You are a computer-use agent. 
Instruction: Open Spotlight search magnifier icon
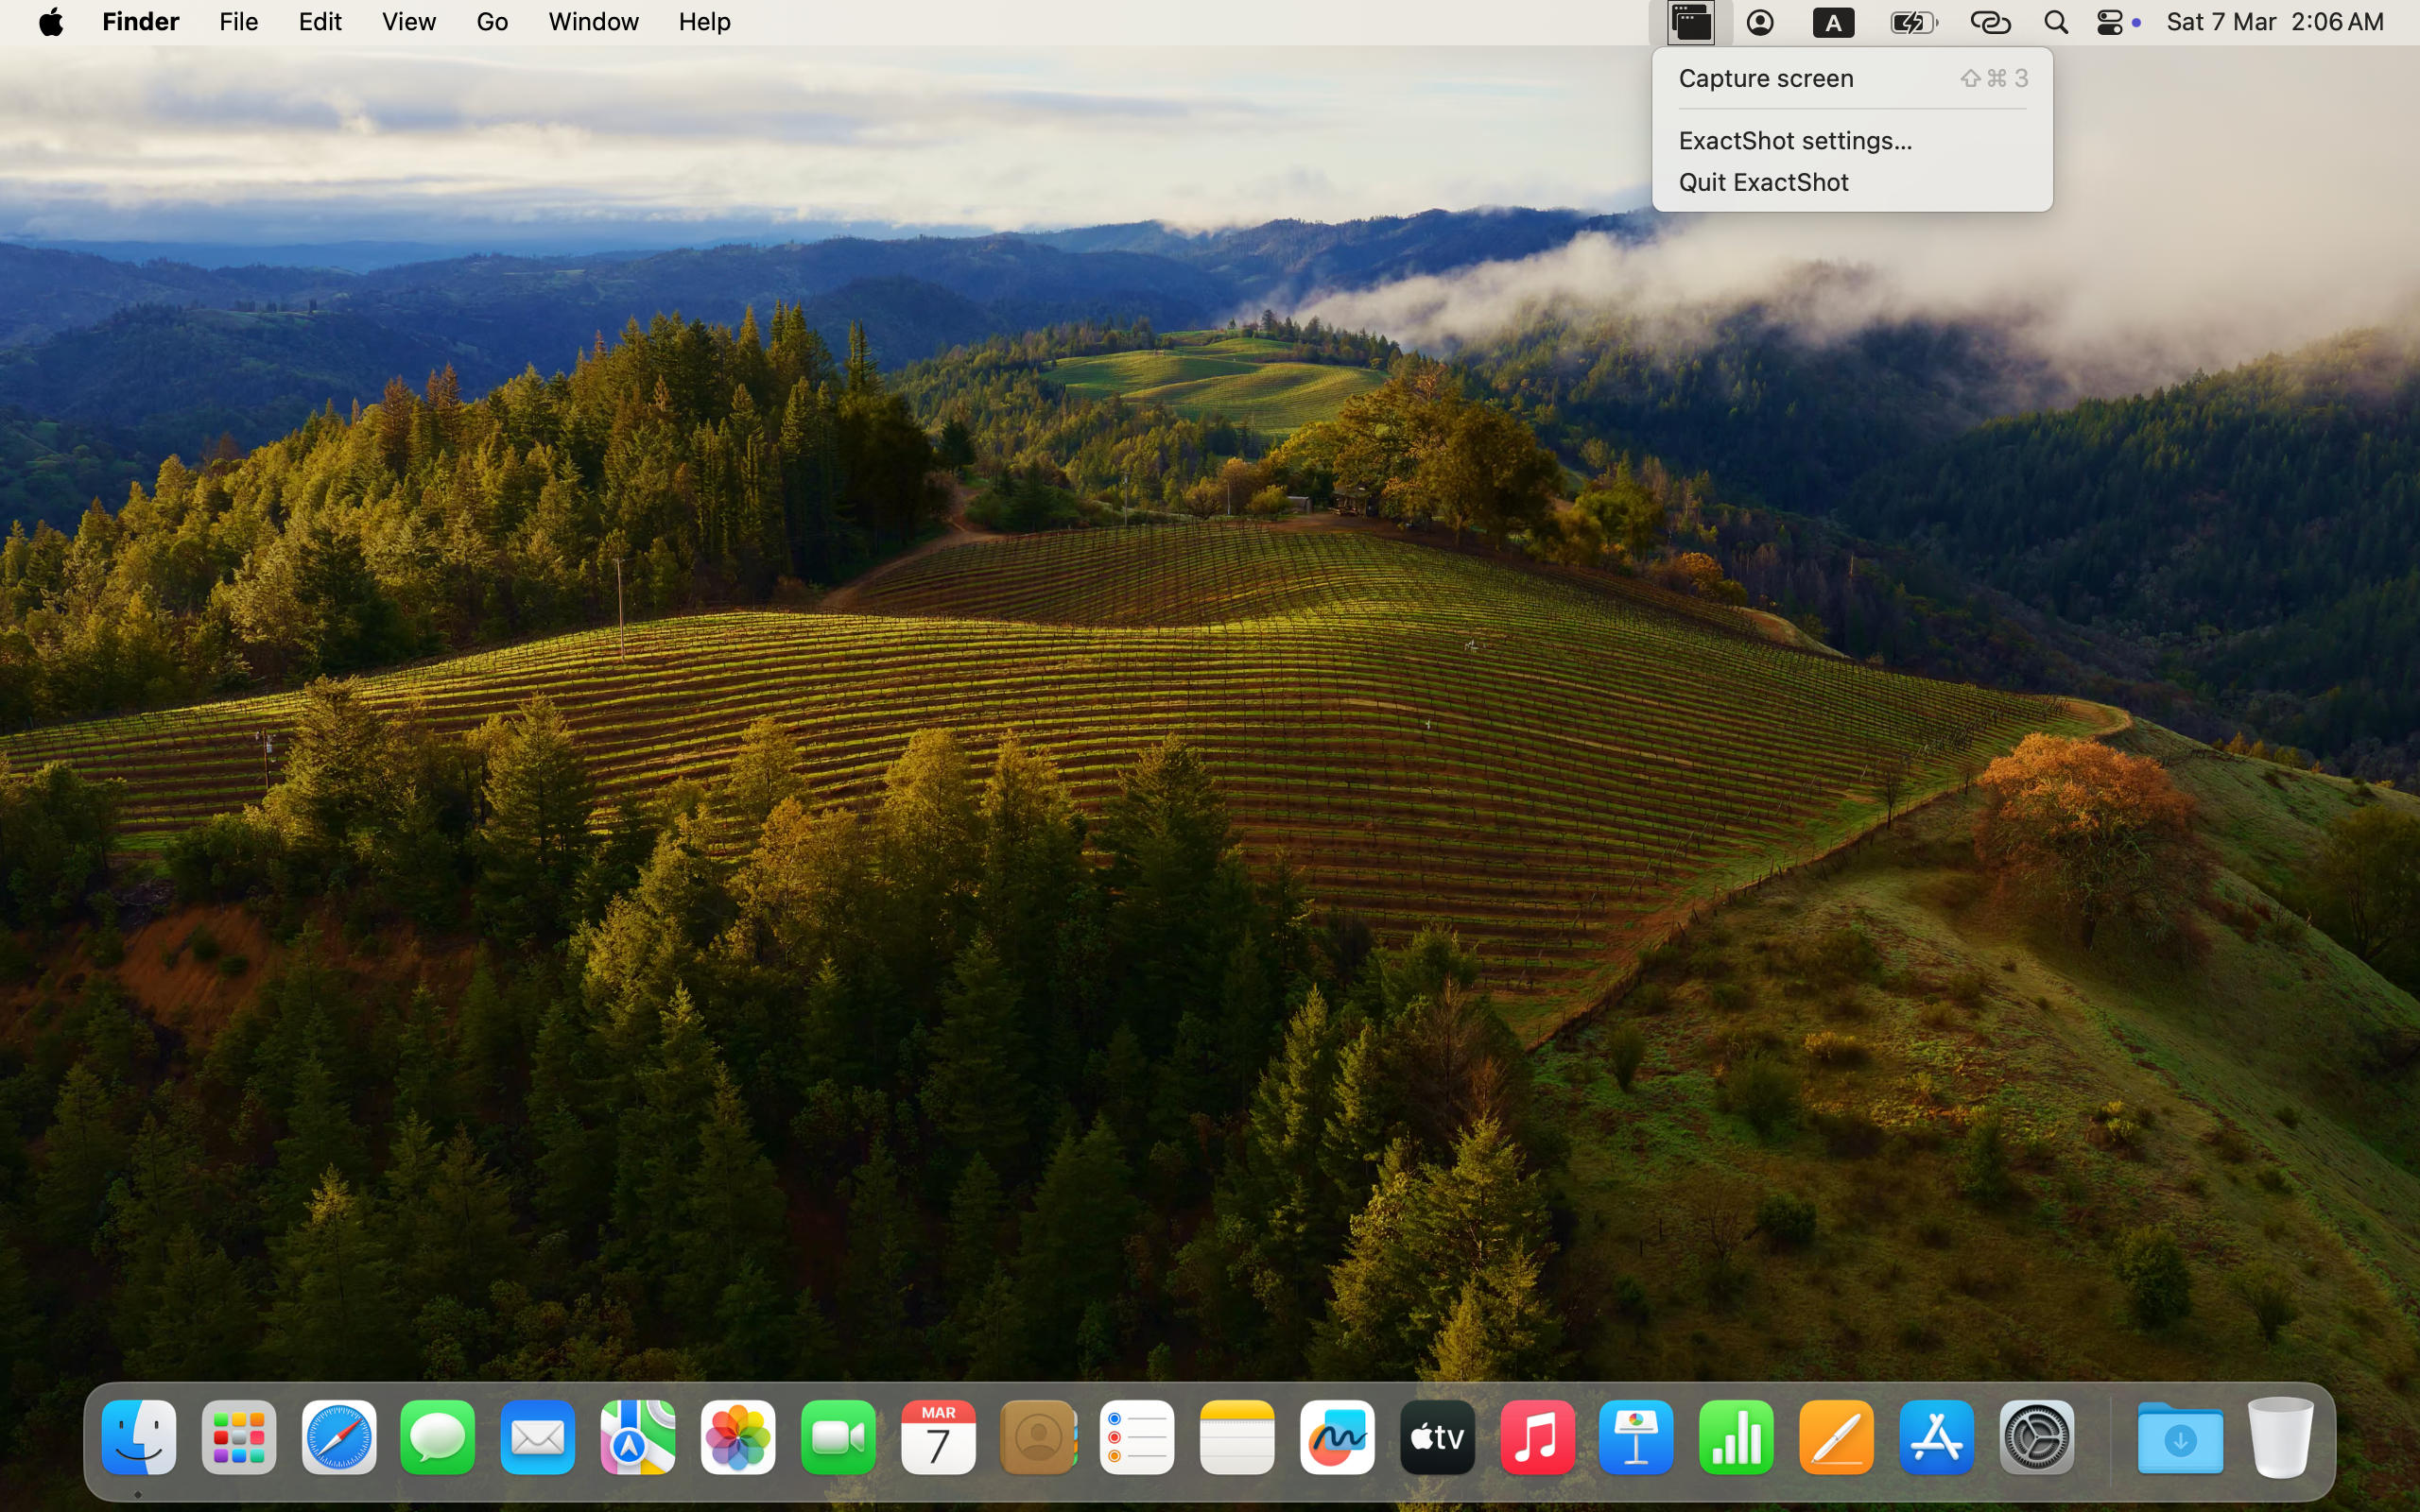click(2055, 22)
